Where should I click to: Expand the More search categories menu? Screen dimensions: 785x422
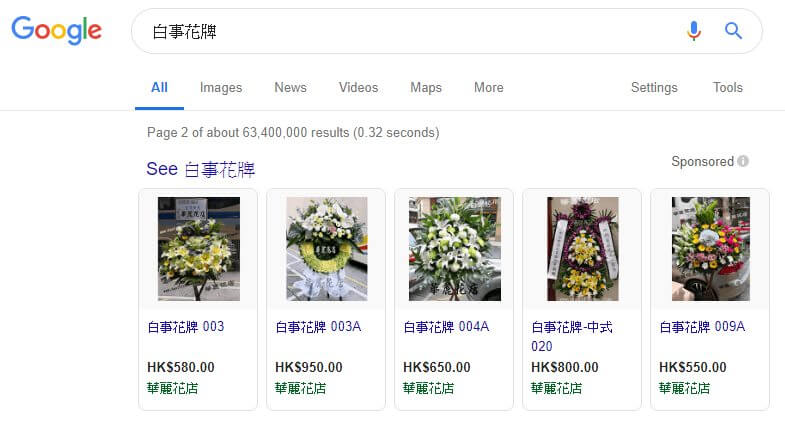(489, 88)
